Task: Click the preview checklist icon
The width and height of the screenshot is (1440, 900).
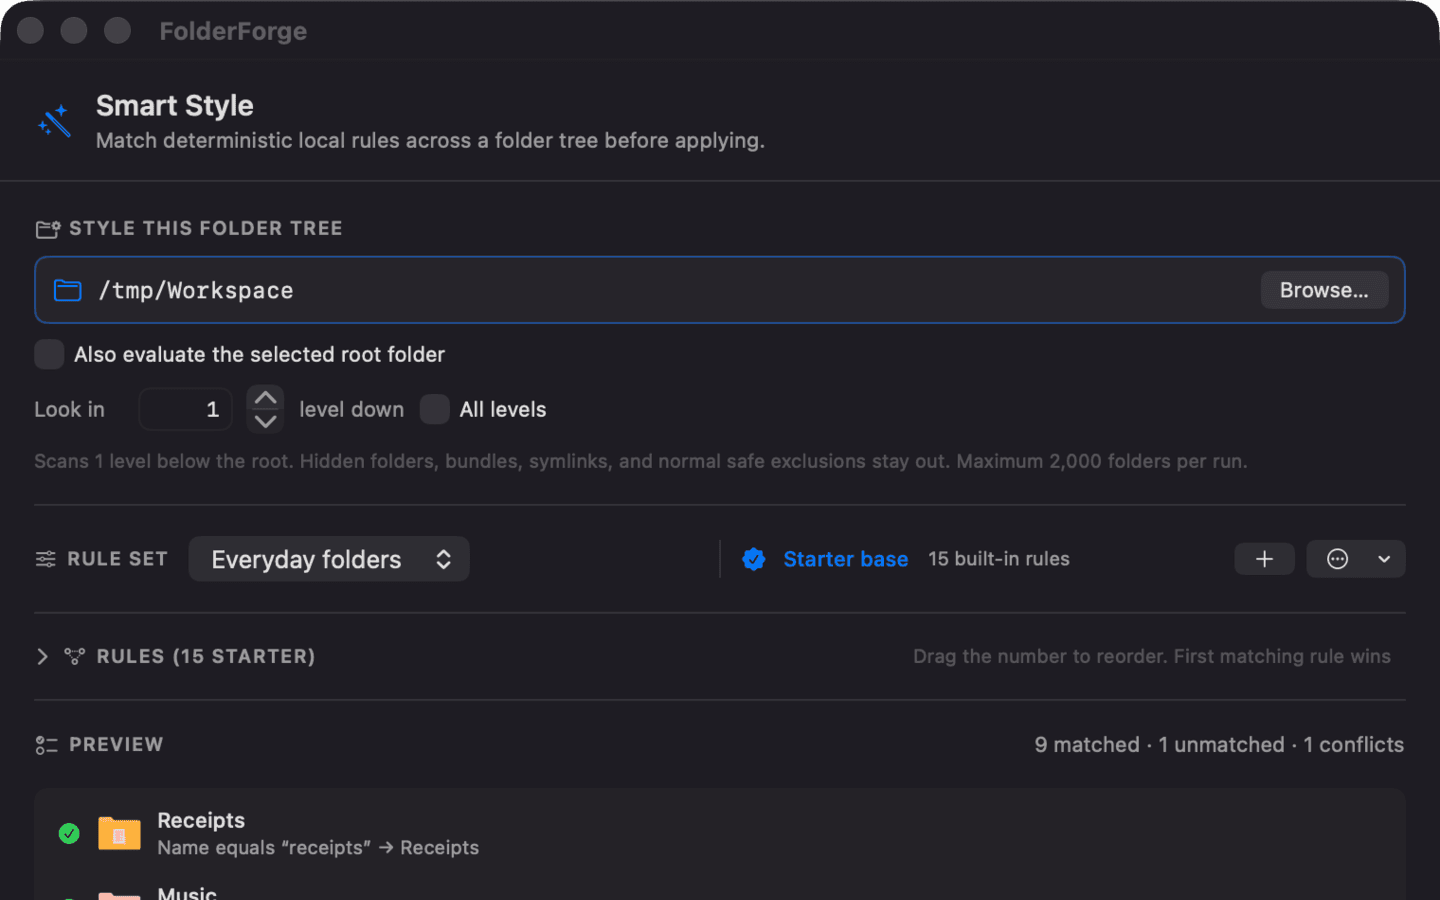Action: pyautogui.click(x=47, y=745)
